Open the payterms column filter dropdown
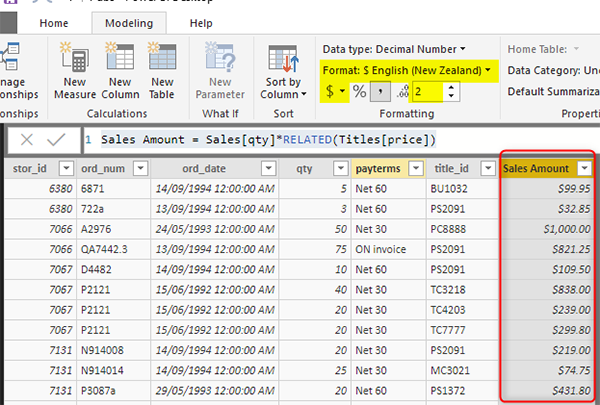 [416, 169]
